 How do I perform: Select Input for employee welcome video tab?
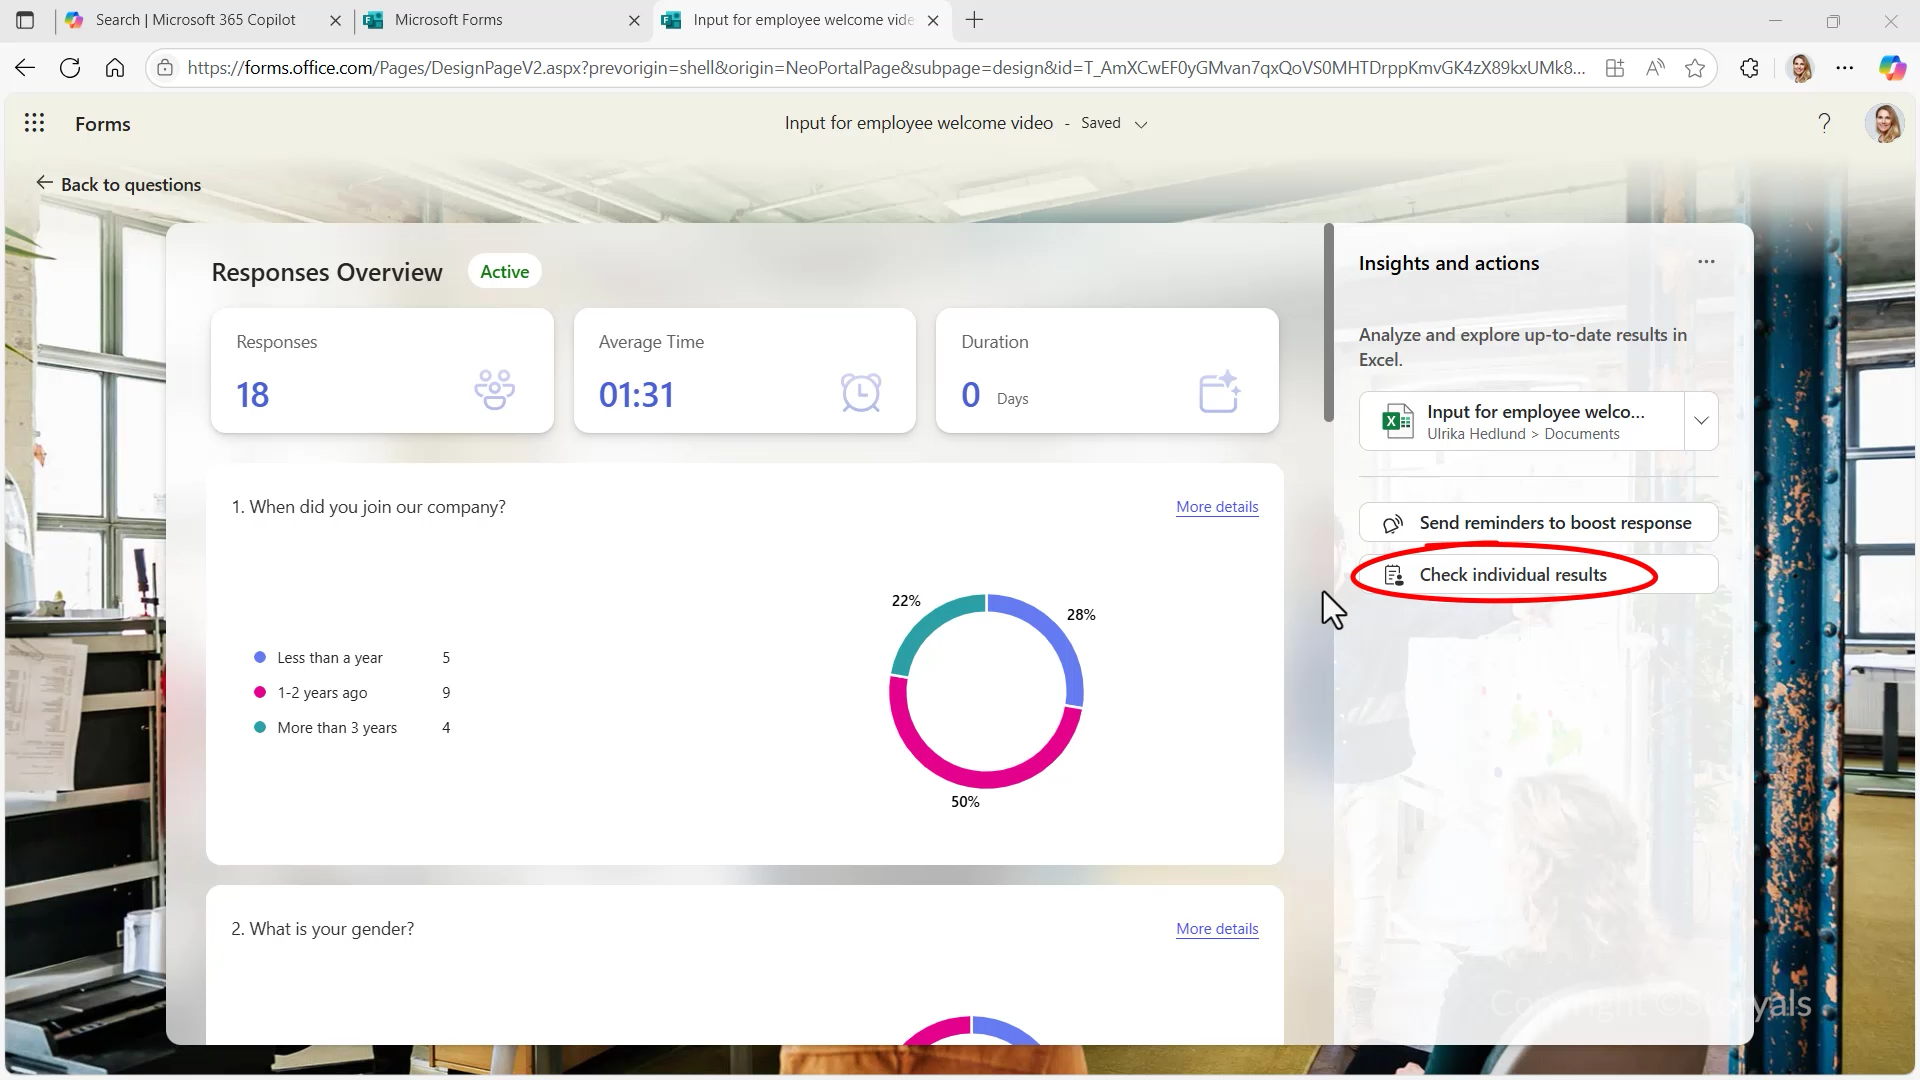pyautogui.click(x=803, y=20)
